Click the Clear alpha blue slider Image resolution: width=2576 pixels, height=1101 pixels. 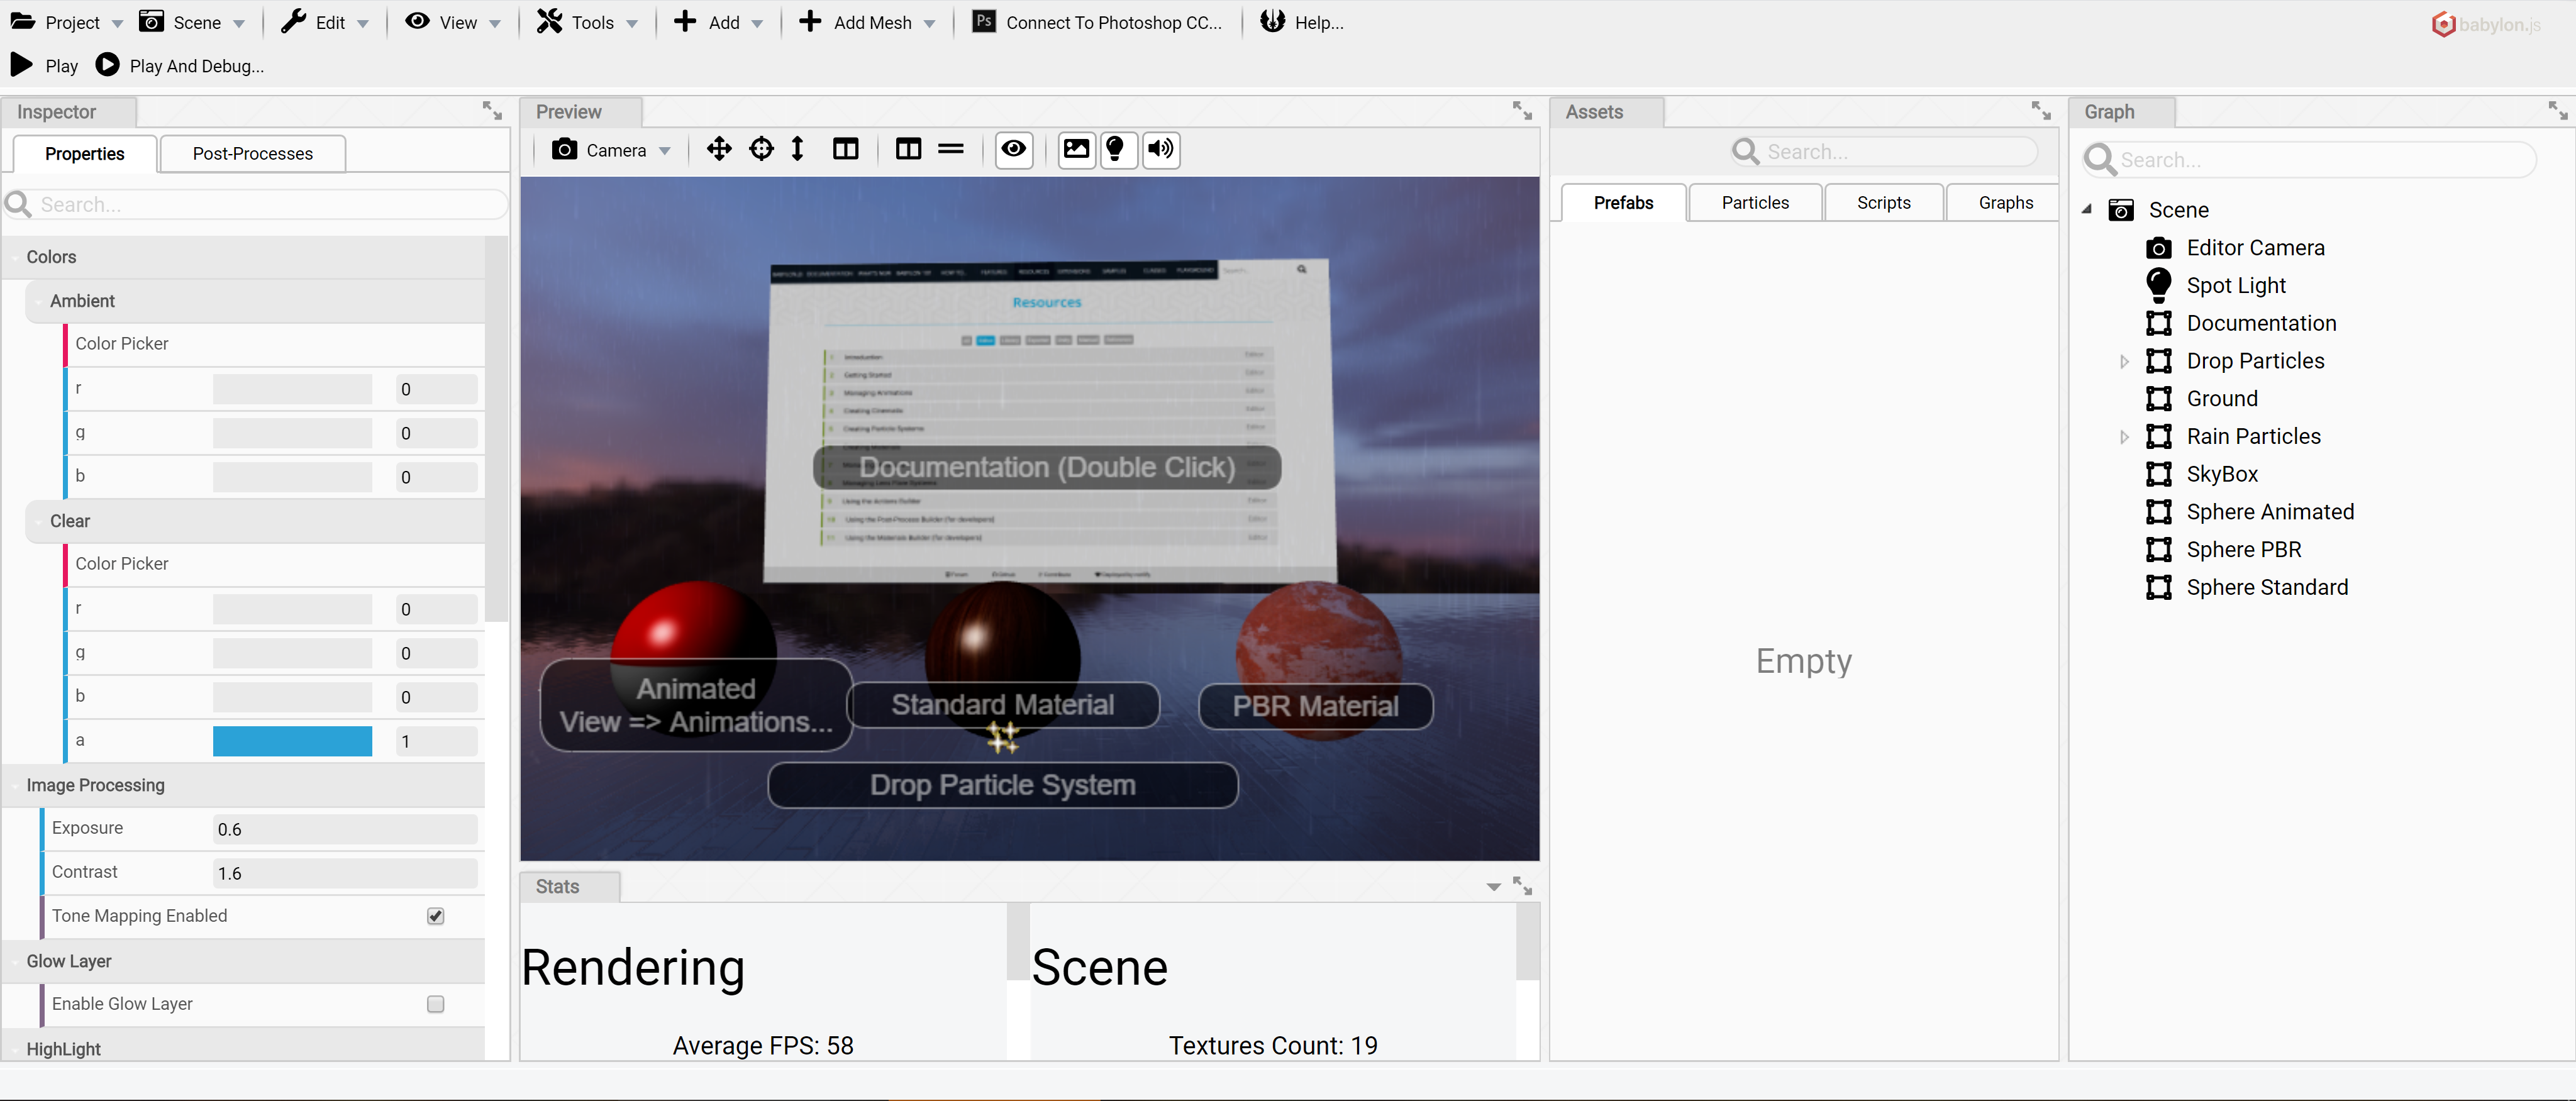(292, 741)
